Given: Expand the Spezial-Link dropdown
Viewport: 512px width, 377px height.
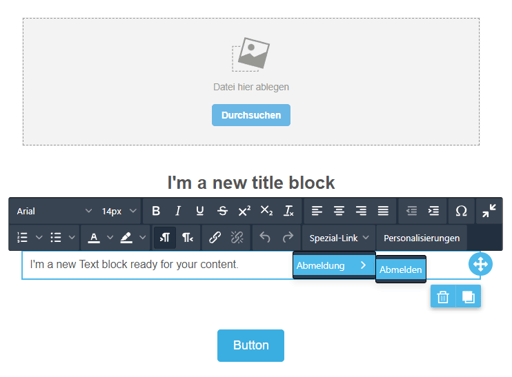Looking at the screenshot, I should (x=339, y=238).
